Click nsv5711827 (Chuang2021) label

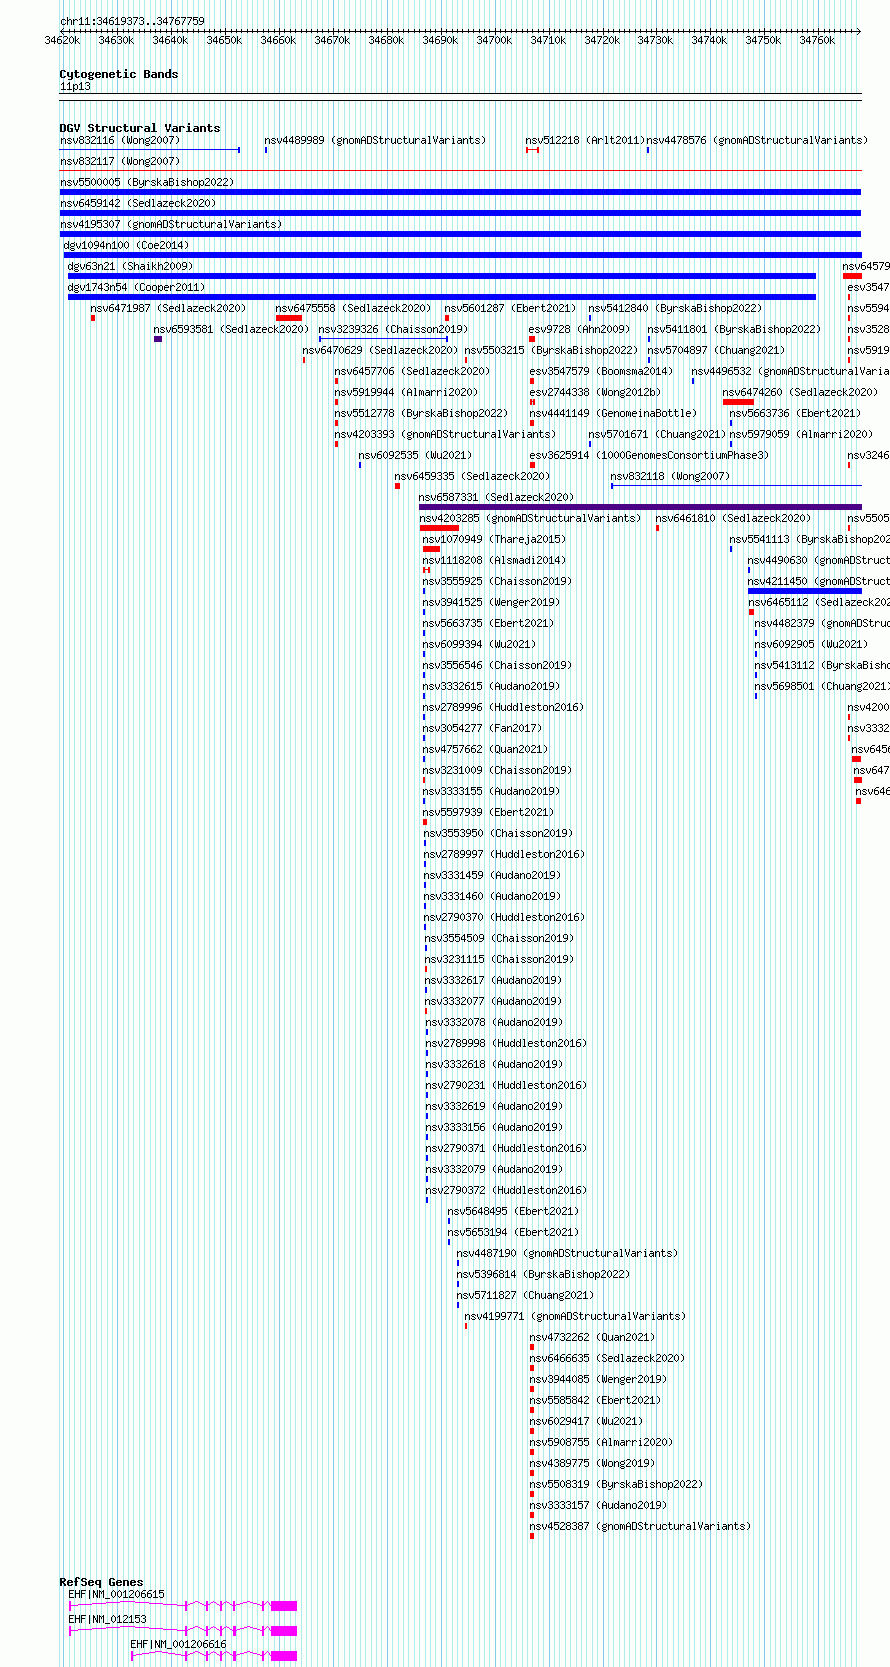(525, 1295)
